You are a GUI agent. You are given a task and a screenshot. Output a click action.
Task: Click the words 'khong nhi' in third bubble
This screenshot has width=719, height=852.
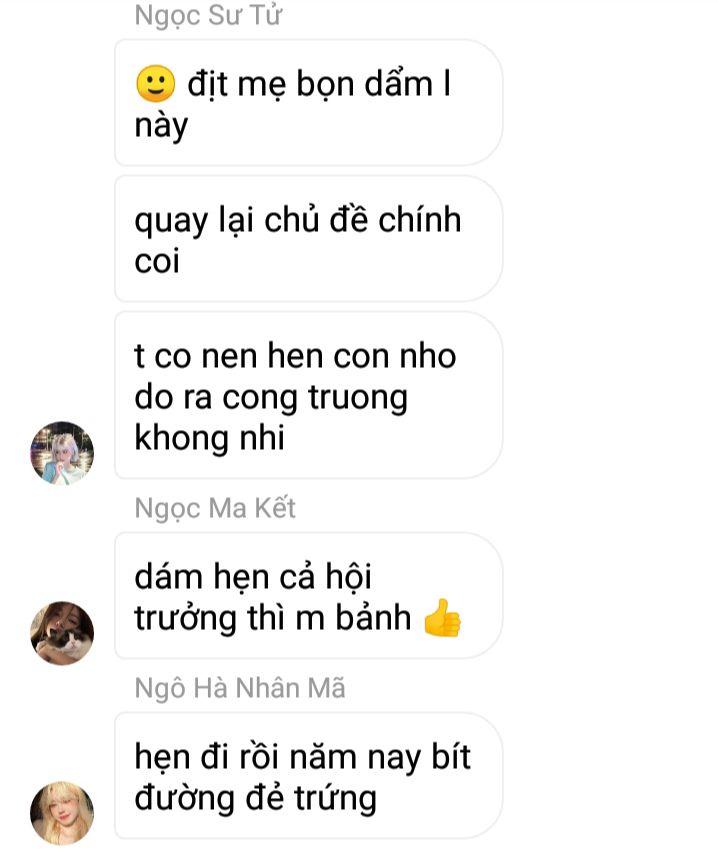209,438
